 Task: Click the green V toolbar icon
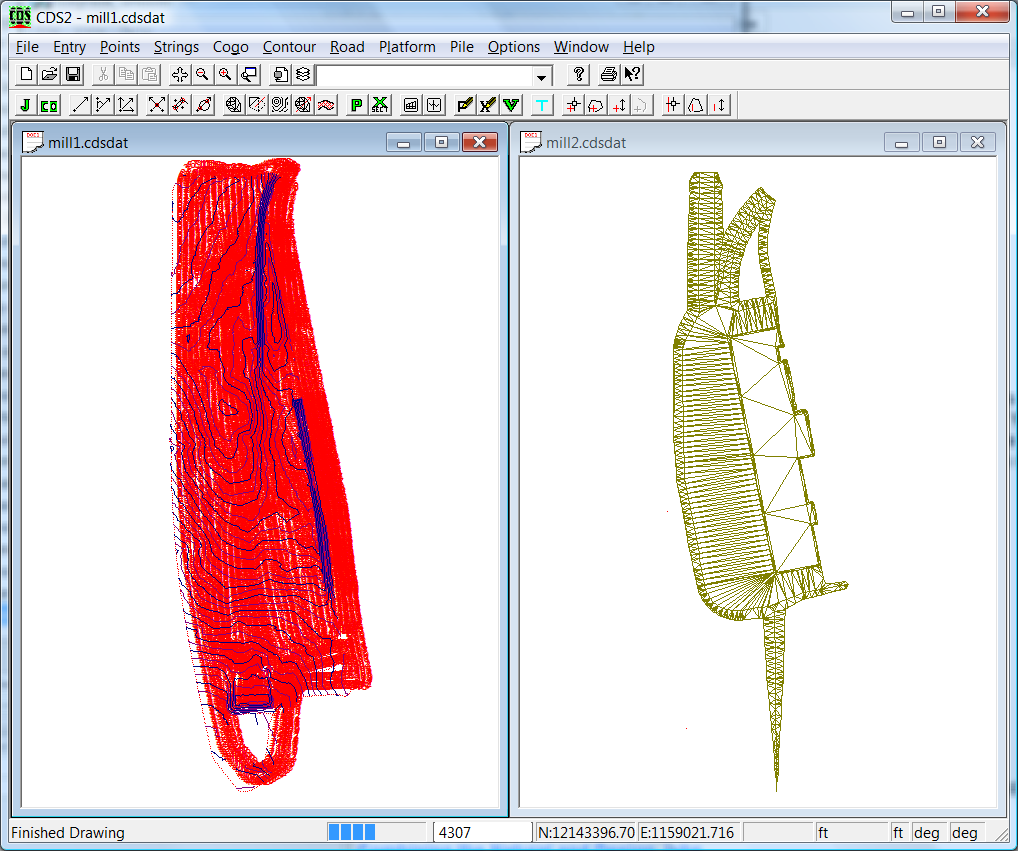[x=511, y=105]
